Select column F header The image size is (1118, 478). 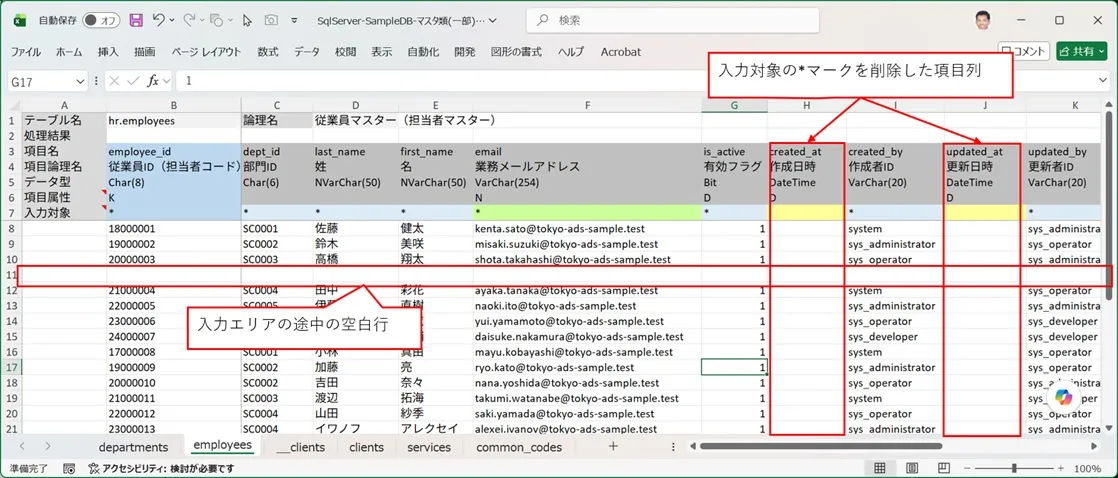(x=587, y=106)
